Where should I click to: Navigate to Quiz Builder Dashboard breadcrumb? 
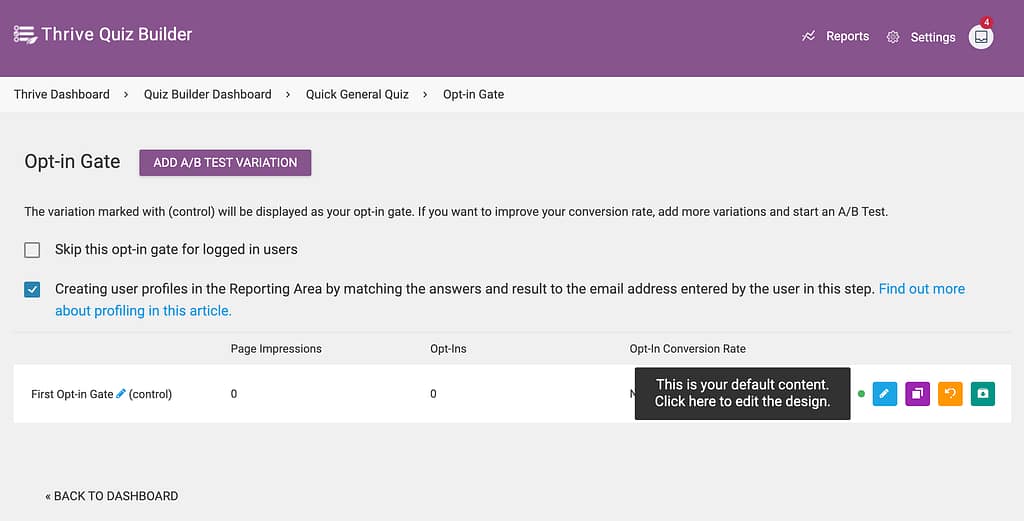(x=208, y=94)
